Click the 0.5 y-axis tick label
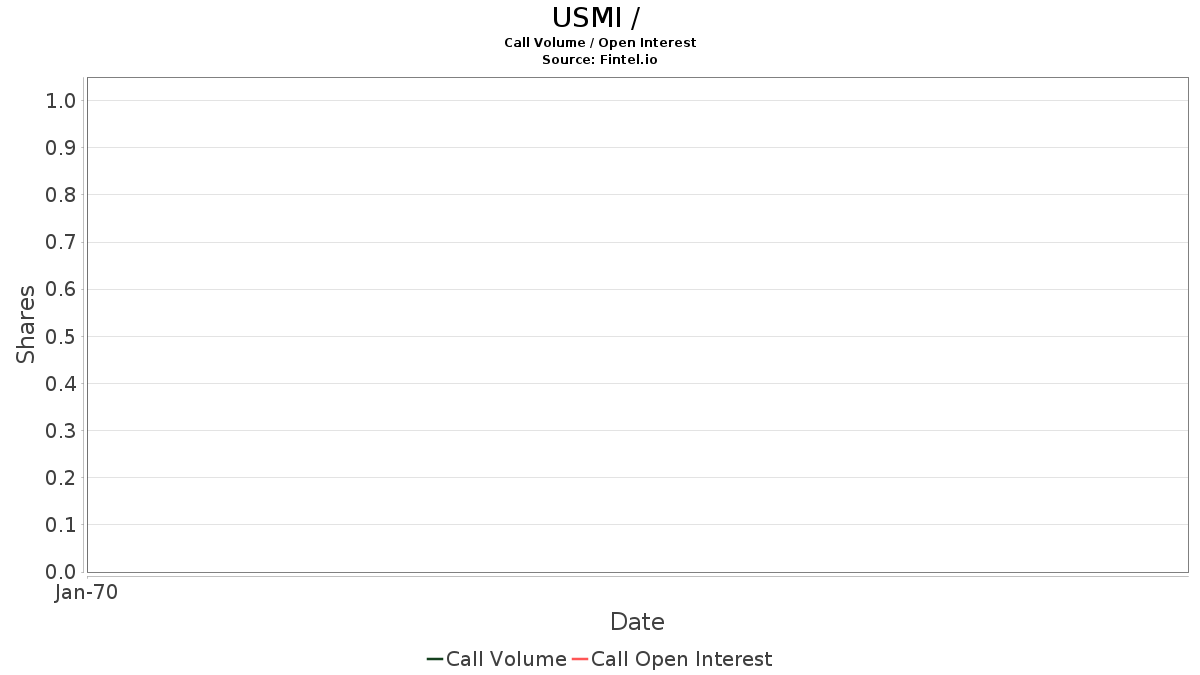Viewport: 1200px width, 675px height. click(x=61, y=336)
